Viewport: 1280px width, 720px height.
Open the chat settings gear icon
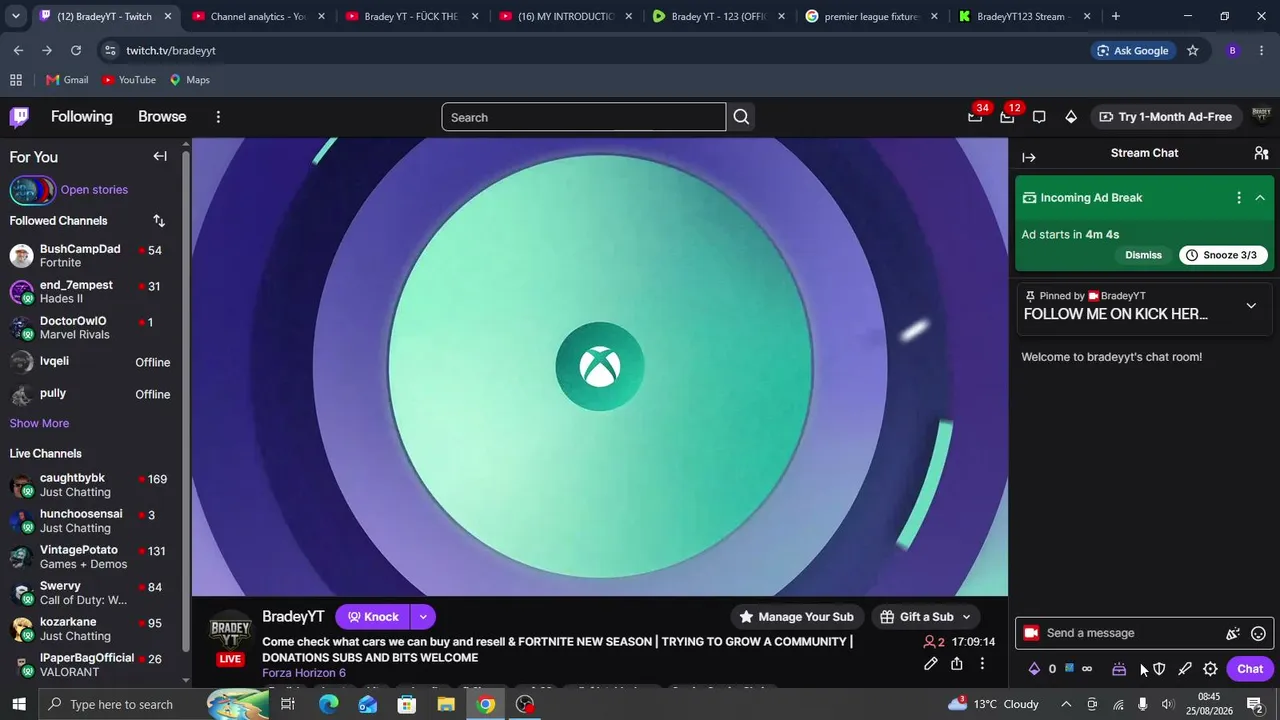[1210, 669]
